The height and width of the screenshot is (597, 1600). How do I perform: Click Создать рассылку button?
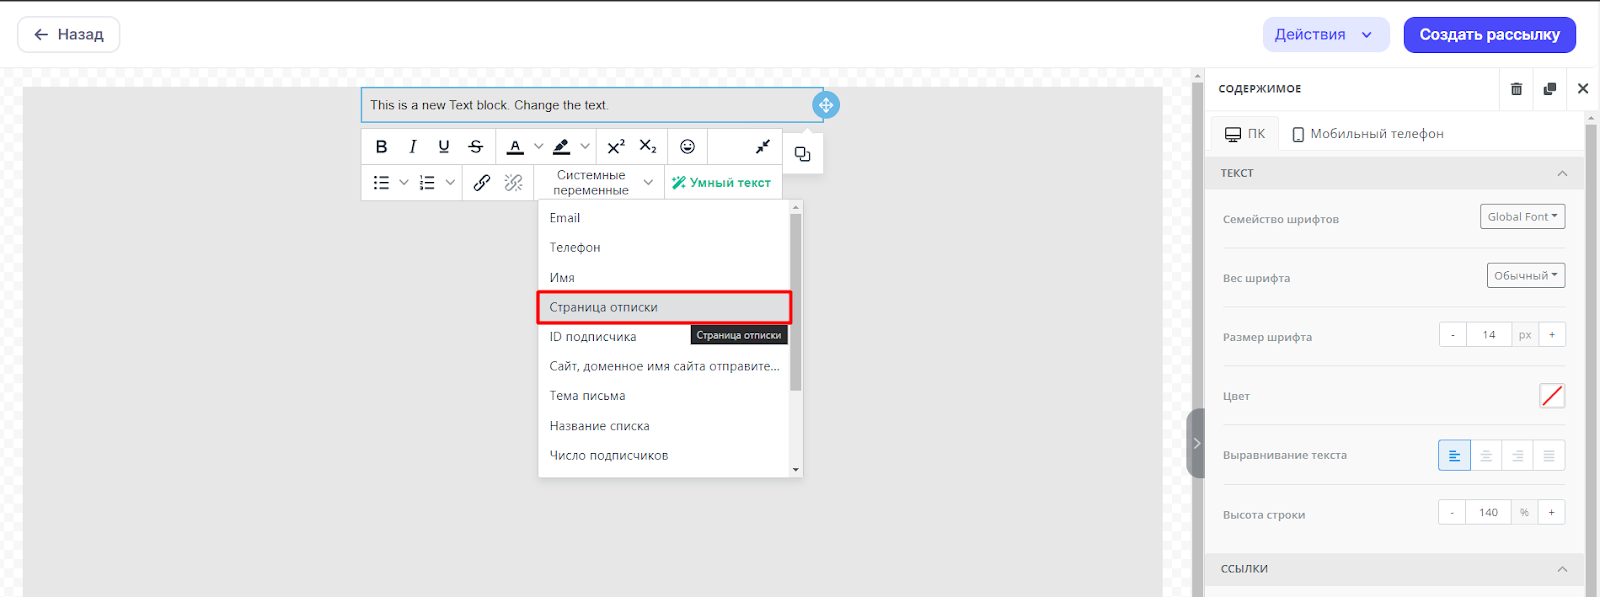[x=1489, y=35]
